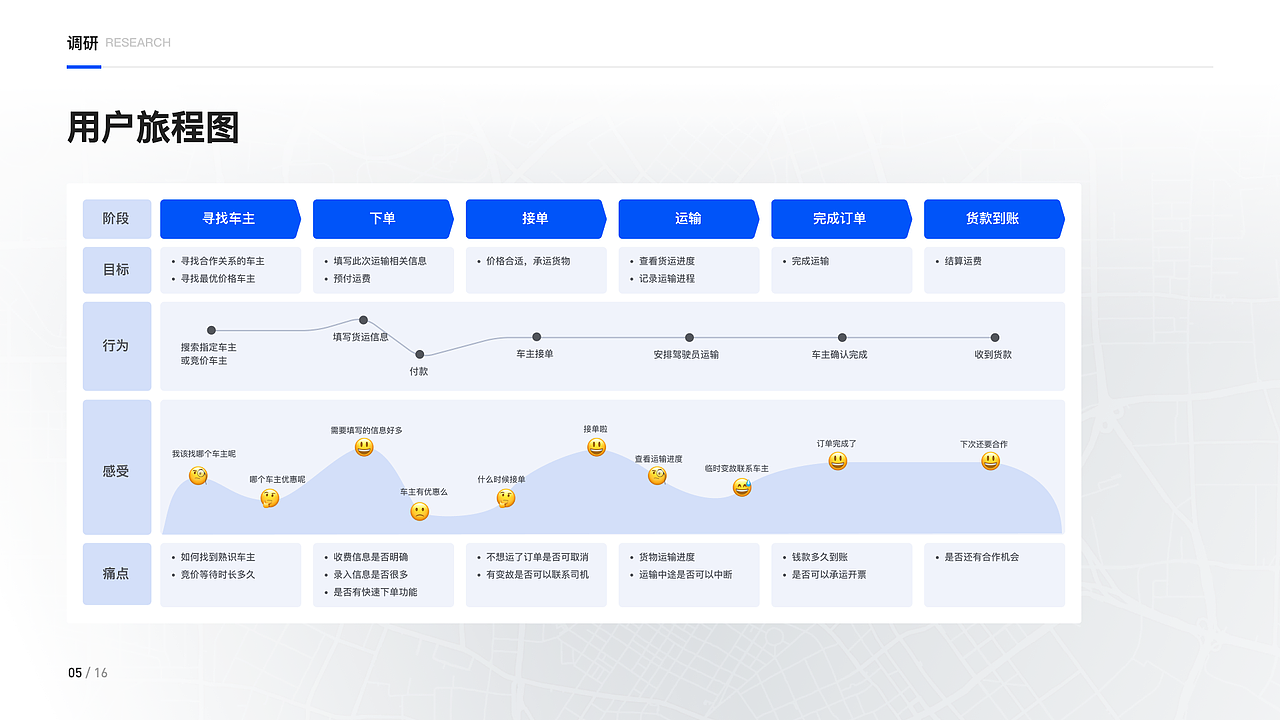
Task: Click the happy emoji under "接单啦"
Action: [x=595, y=447]
